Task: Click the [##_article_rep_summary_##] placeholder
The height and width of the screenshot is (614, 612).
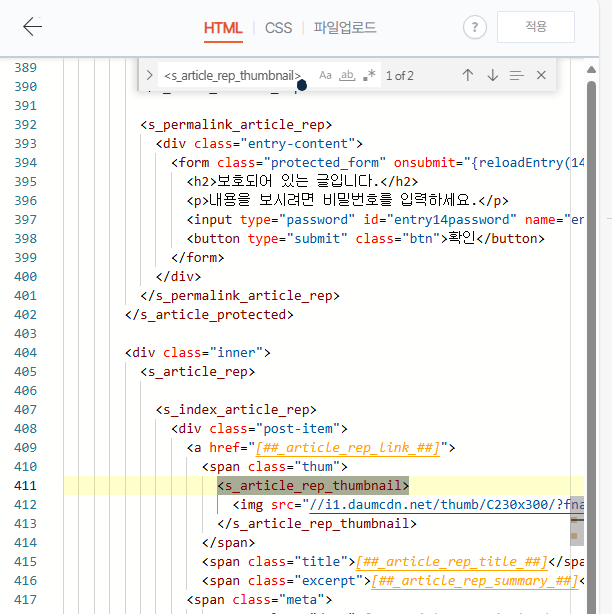Action: pyautogui.click(x=475, y=581)
